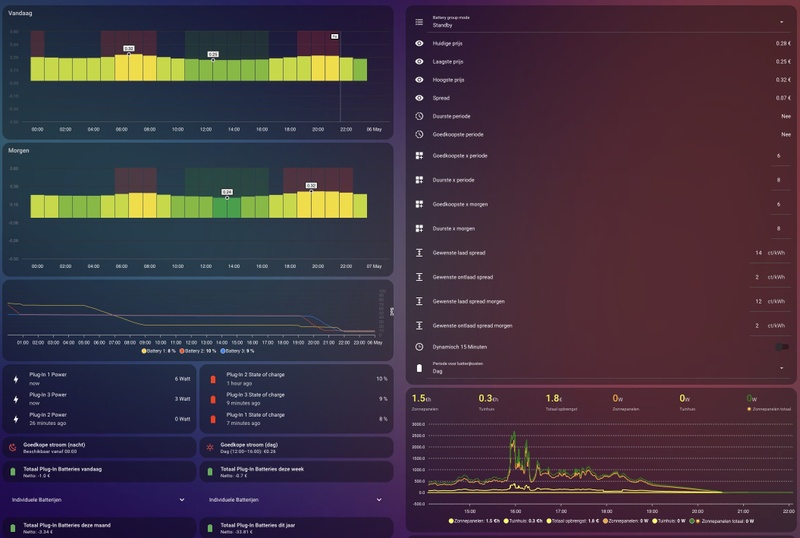
Task: Click the eye icon beside Hoogste prijs
Action: click(419, 80)
